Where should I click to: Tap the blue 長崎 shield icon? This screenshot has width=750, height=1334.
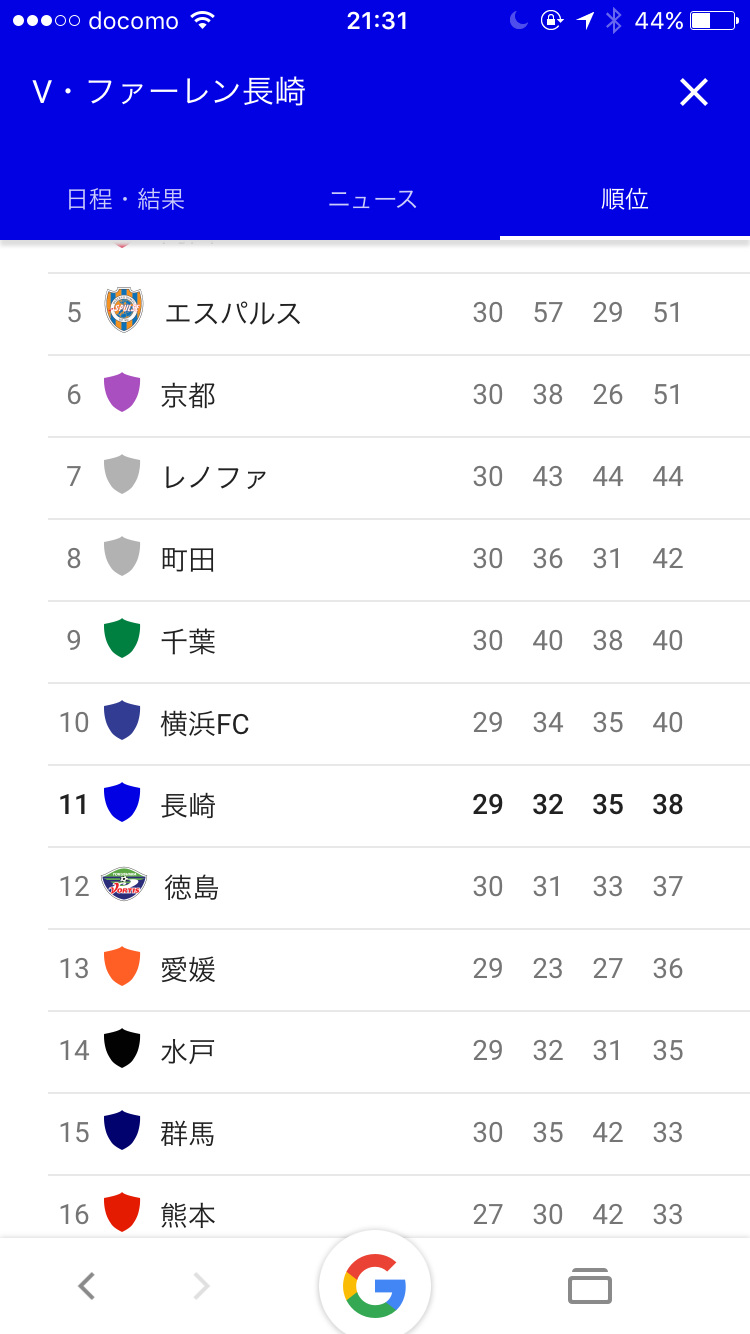(x=122, y=803)
